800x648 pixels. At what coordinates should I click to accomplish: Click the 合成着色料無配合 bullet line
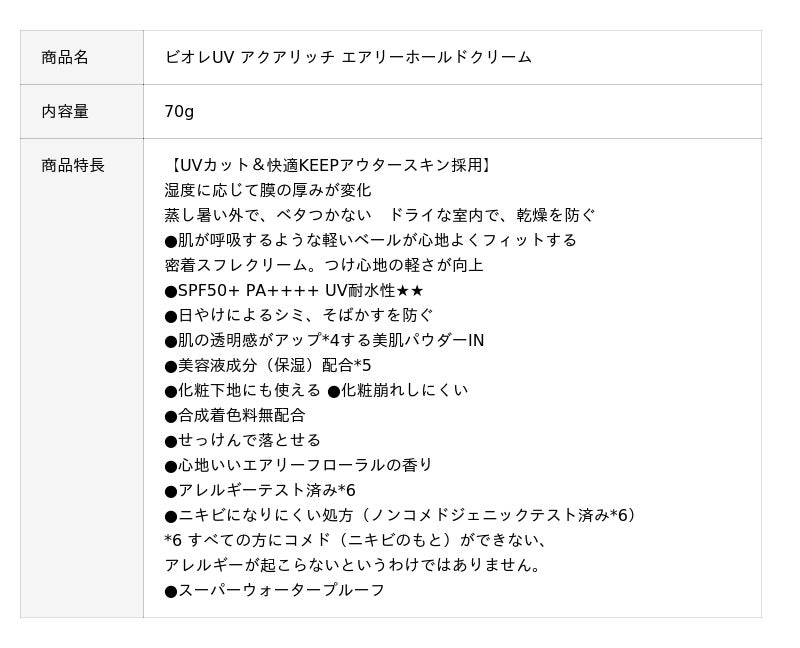(x=235, y=415)
